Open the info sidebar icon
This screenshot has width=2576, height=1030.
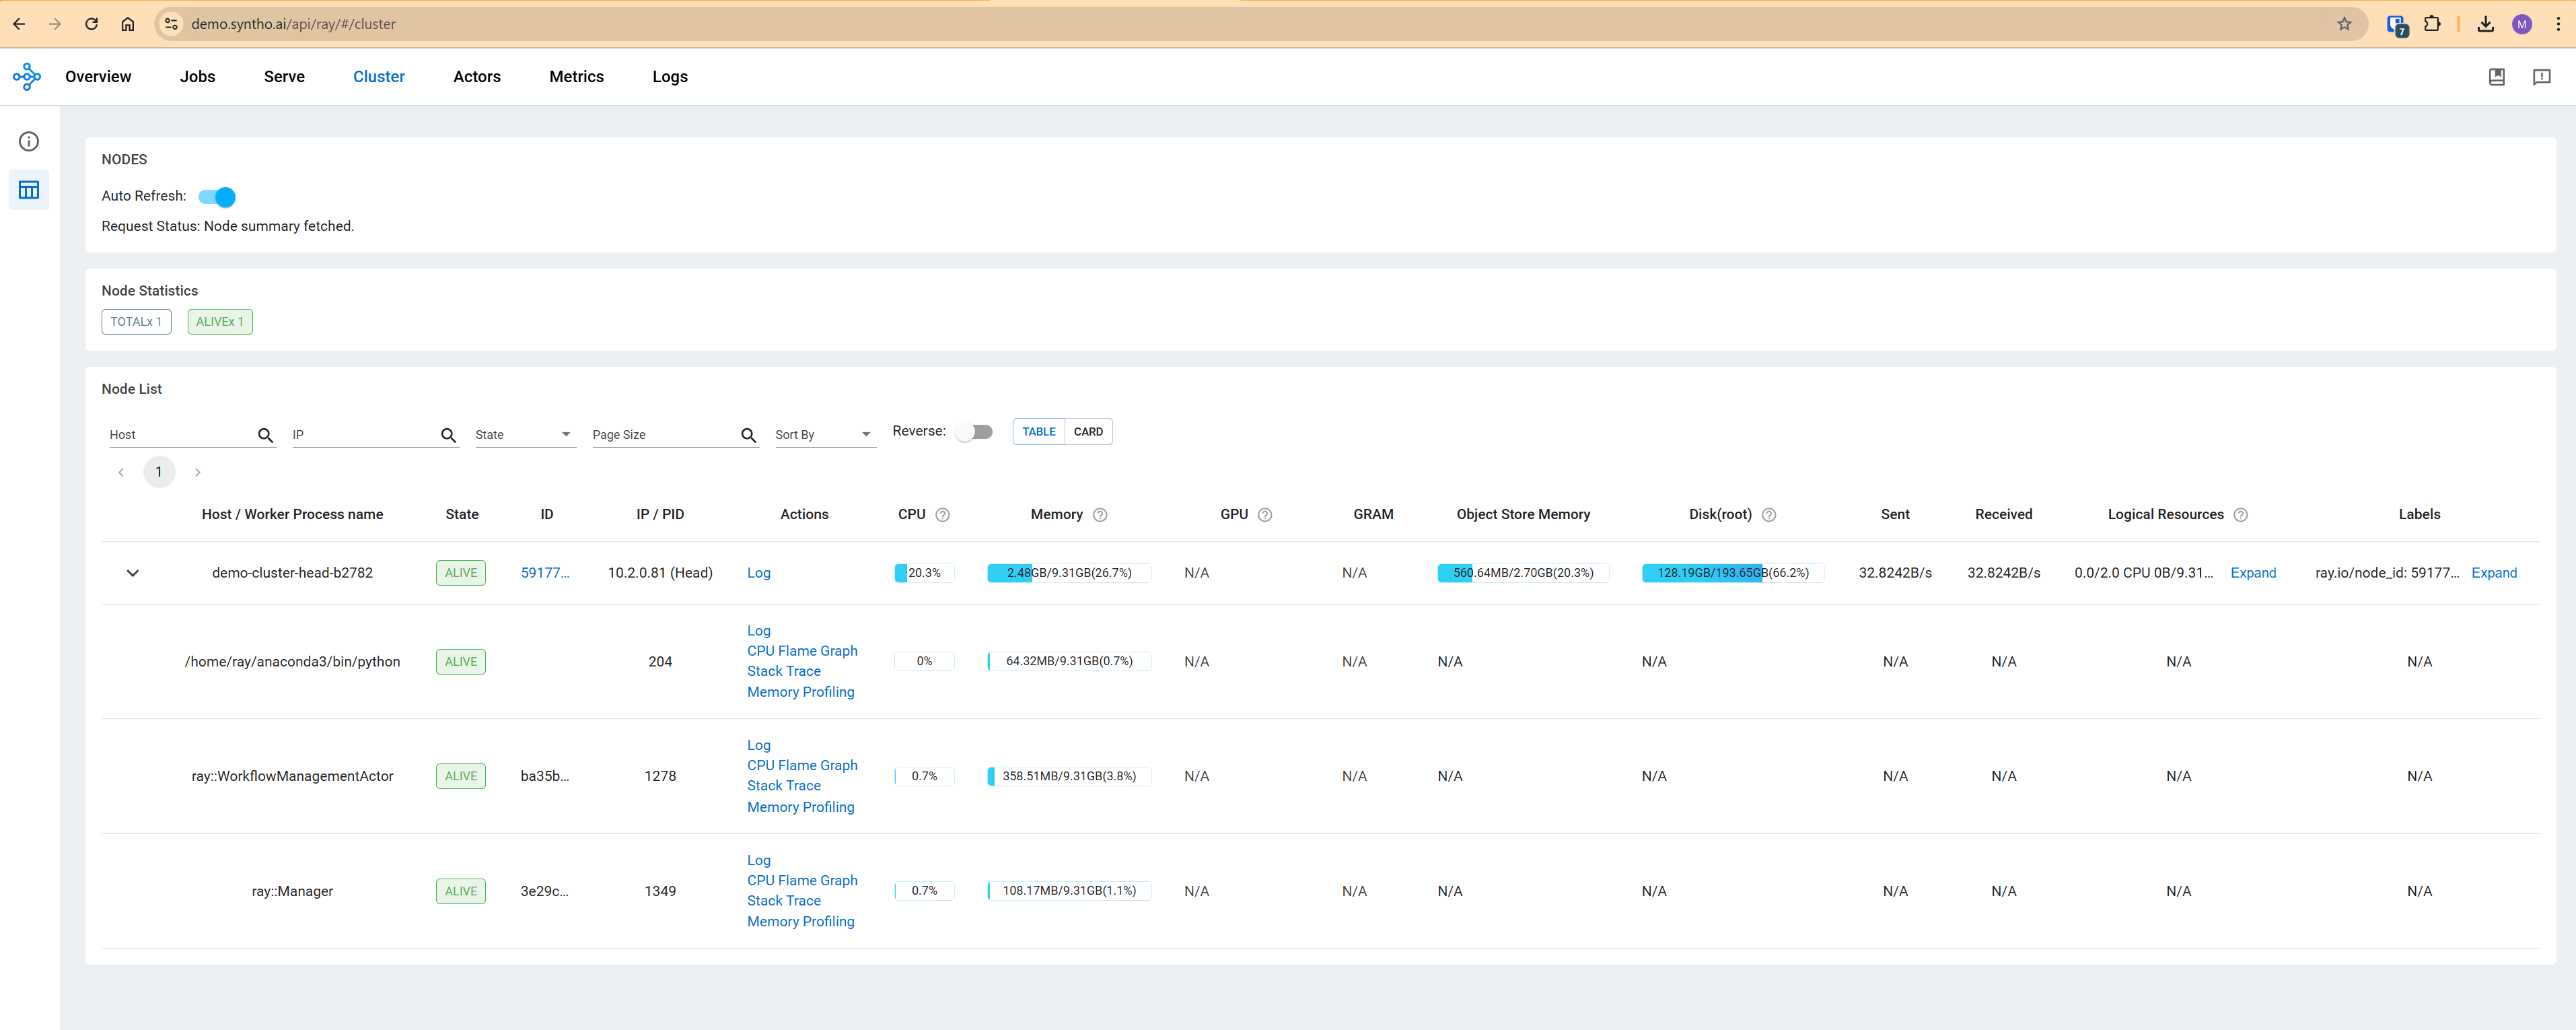click(29, 141)
